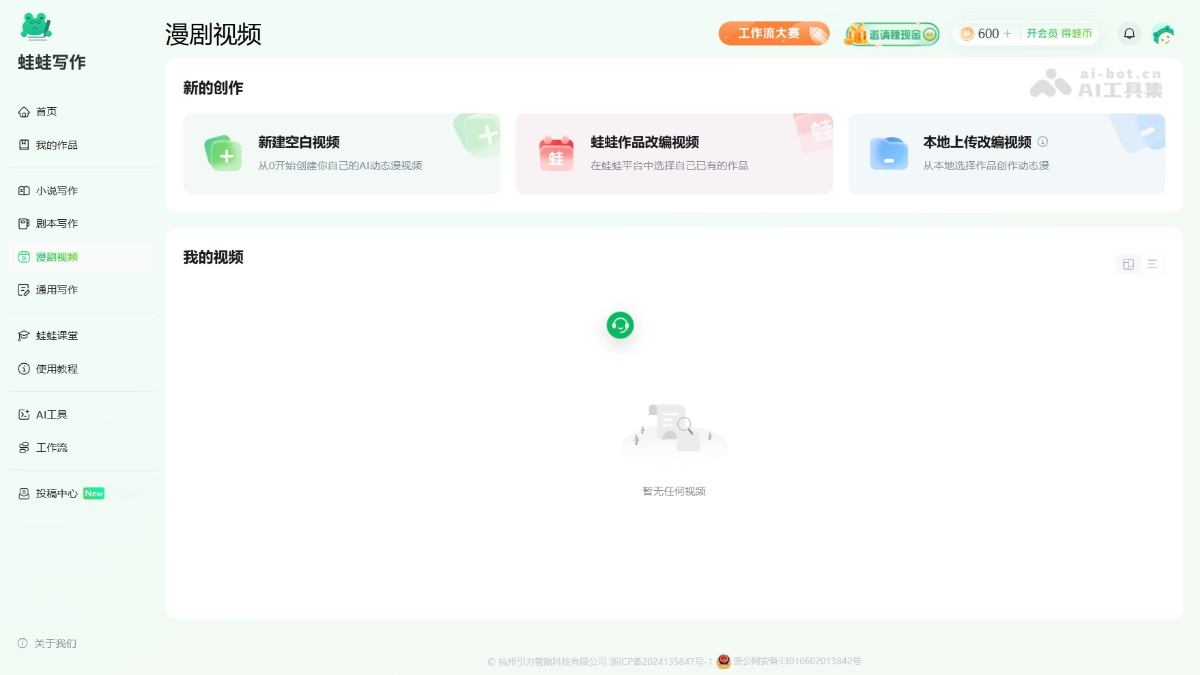
Task: Open the green customer service headset button
Action: (620, 325)
